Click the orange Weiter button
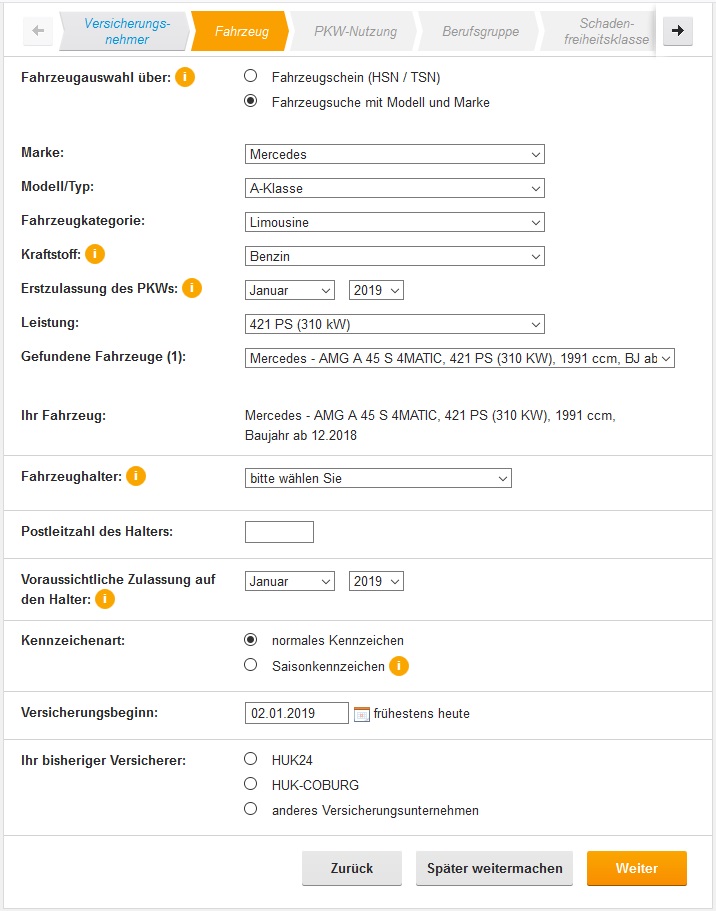Screen dimensions: 716x911 pos(636,868)
